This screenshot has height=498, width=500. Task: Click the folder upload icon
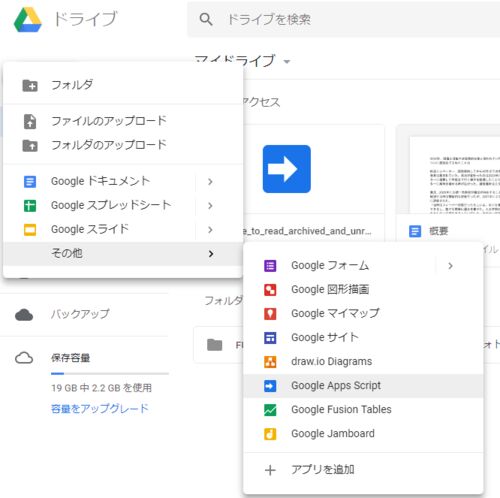click(x=30, y=145)
